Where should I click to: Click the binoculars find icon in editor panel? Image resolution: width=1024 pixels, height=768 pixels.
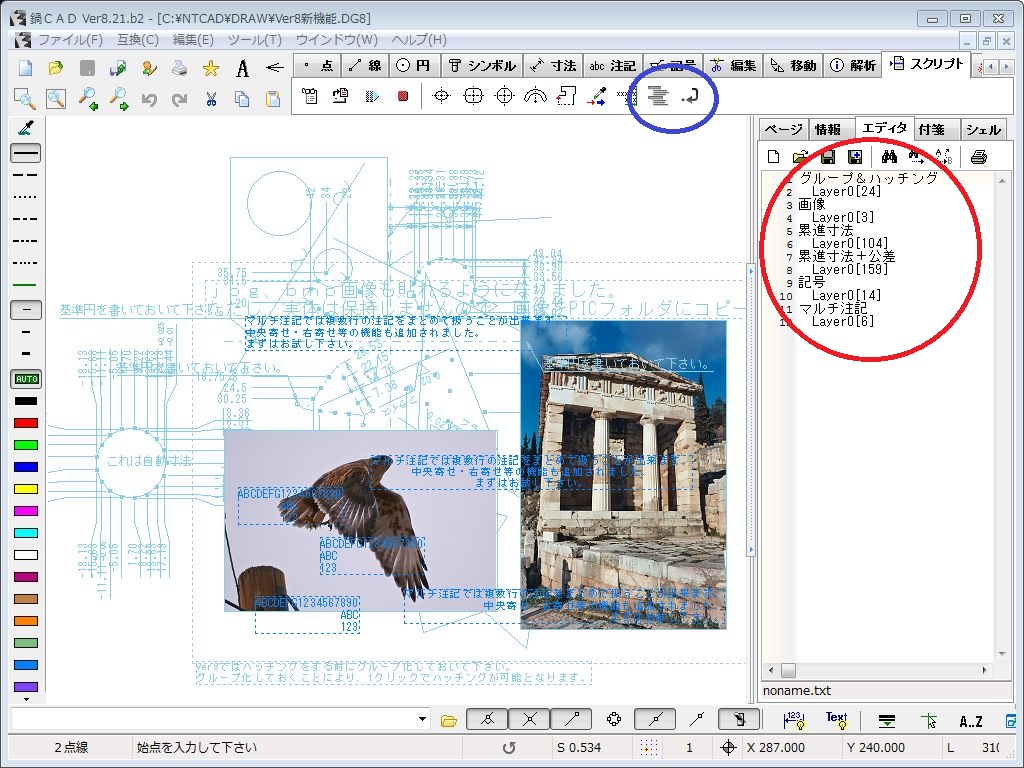tap(889, 157)
